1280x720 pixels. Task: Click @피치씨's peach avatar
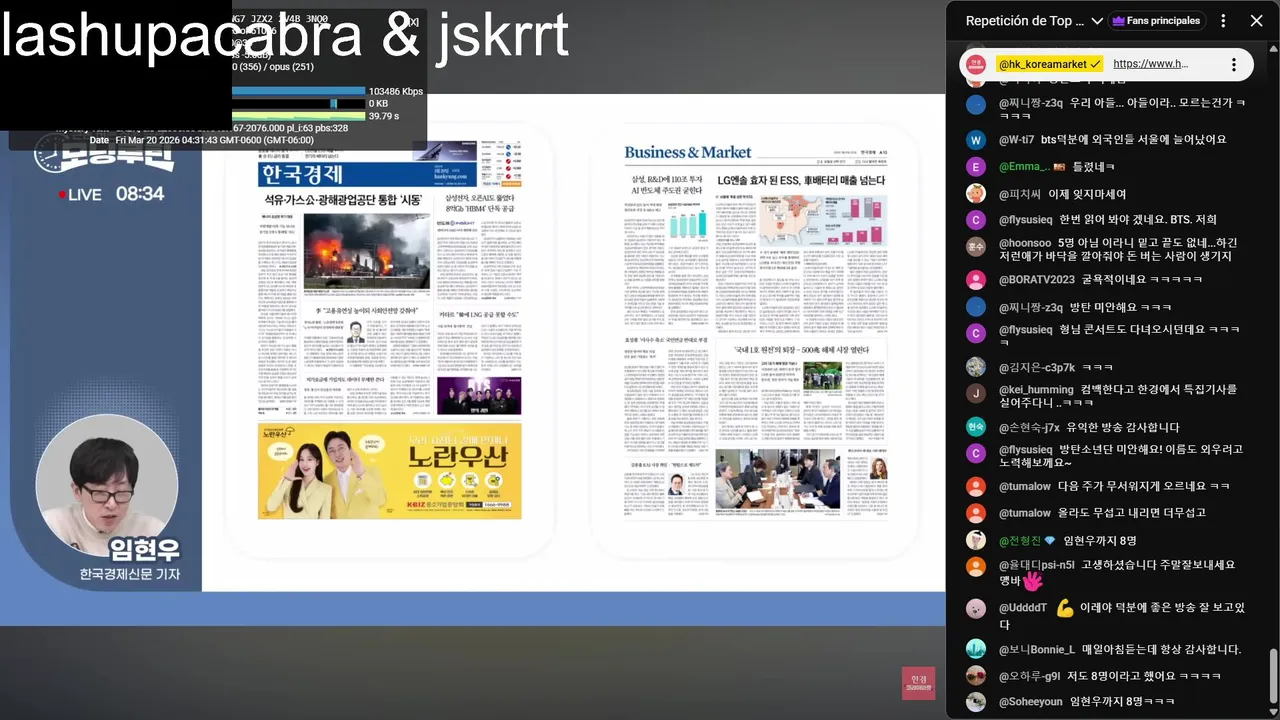click(x=976, y=193)
